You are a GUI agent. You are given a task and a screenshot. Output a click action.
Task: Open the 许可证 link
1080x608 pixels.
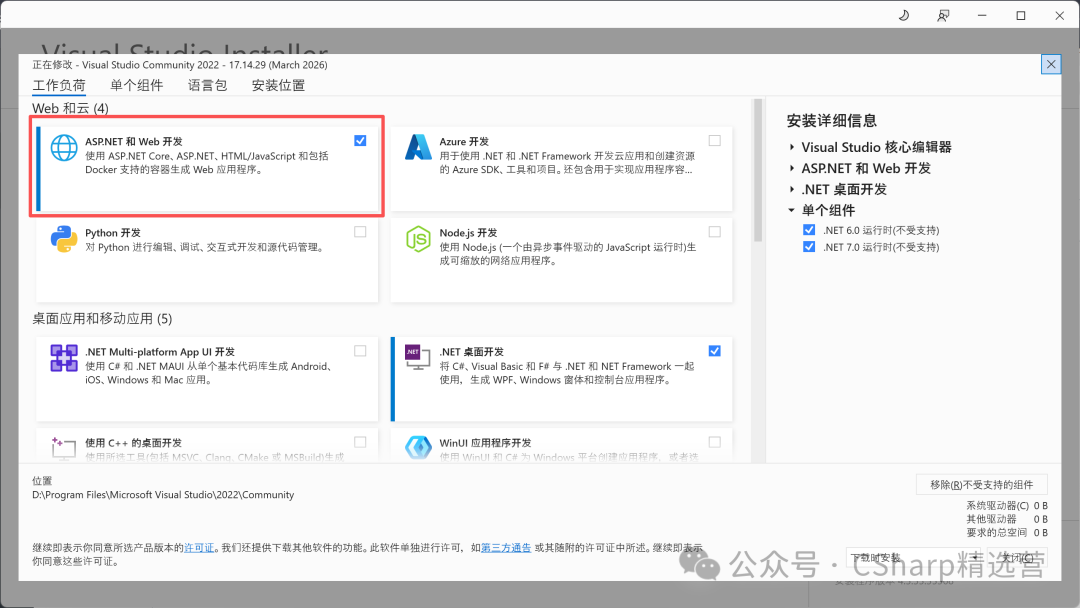point(199,548)
